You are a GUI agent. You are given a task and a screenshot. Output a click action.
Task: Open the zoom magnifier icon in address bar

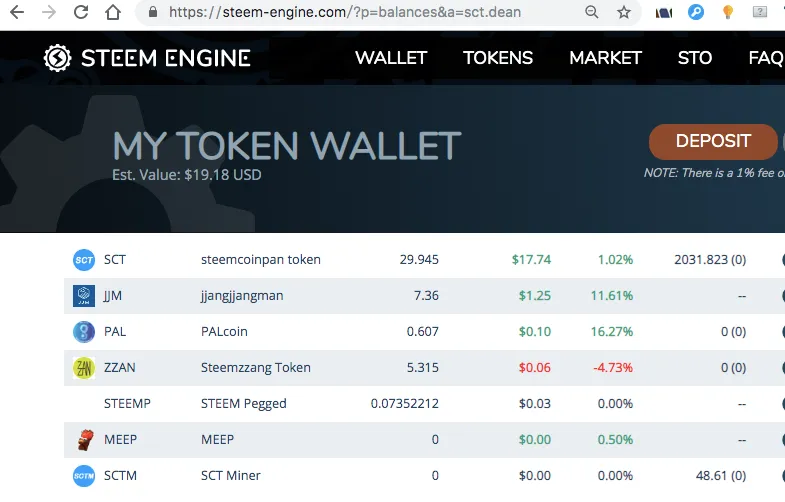[x=591, y=12]
